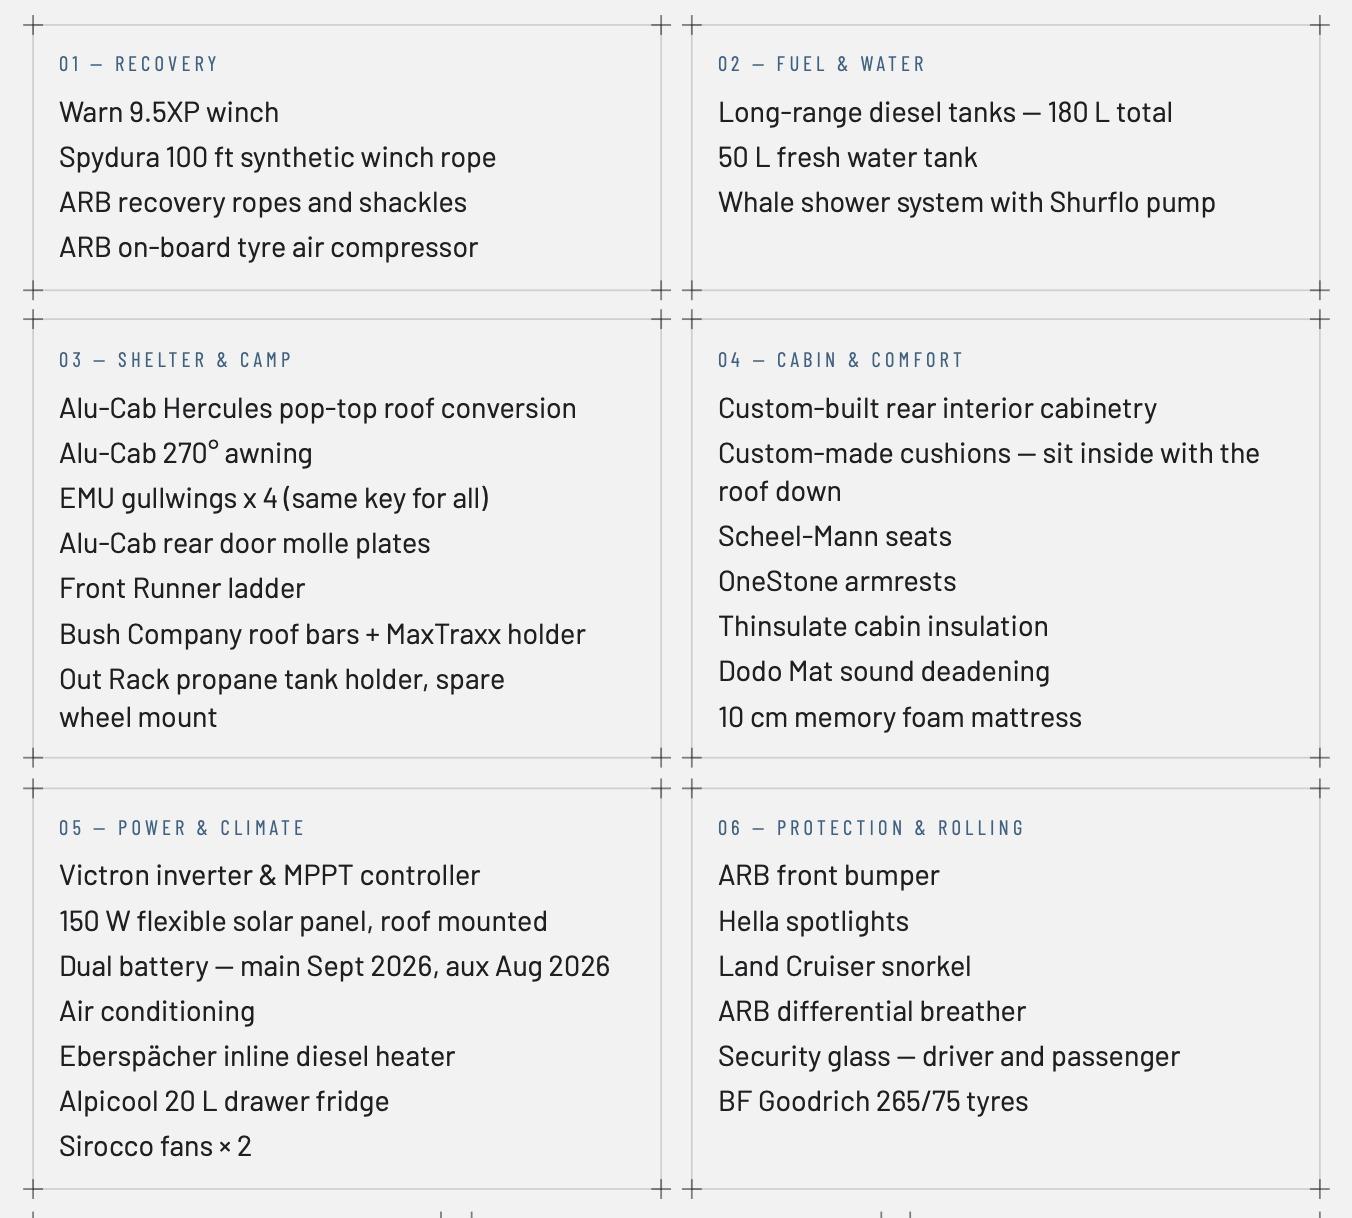Click the '03 — SHELTER & CAMP' heading
This screenshot has width=1352, height=1218.
coord(175,360)
